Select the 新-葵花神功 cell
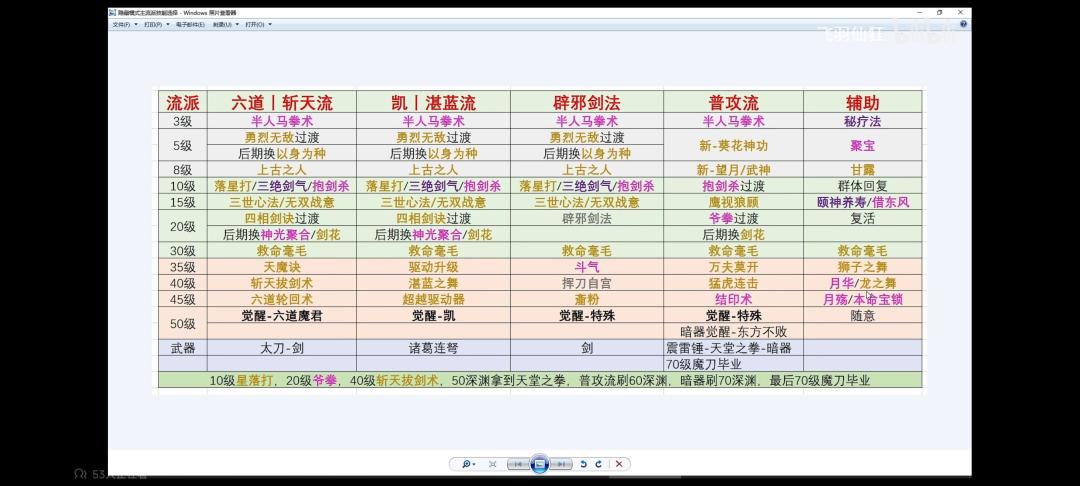The width and height of the screenshot is (1080, 486). pyautogui.click(x=733, y=145)
